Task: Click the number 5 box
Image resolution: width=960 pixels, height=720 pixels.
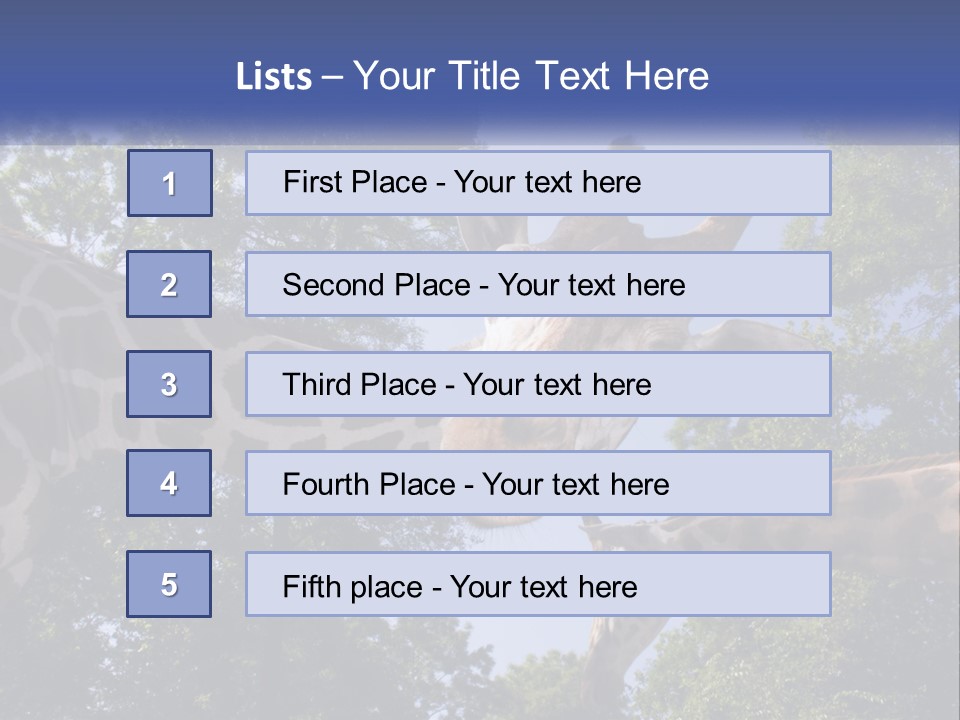Action: [x=169, y=583]
